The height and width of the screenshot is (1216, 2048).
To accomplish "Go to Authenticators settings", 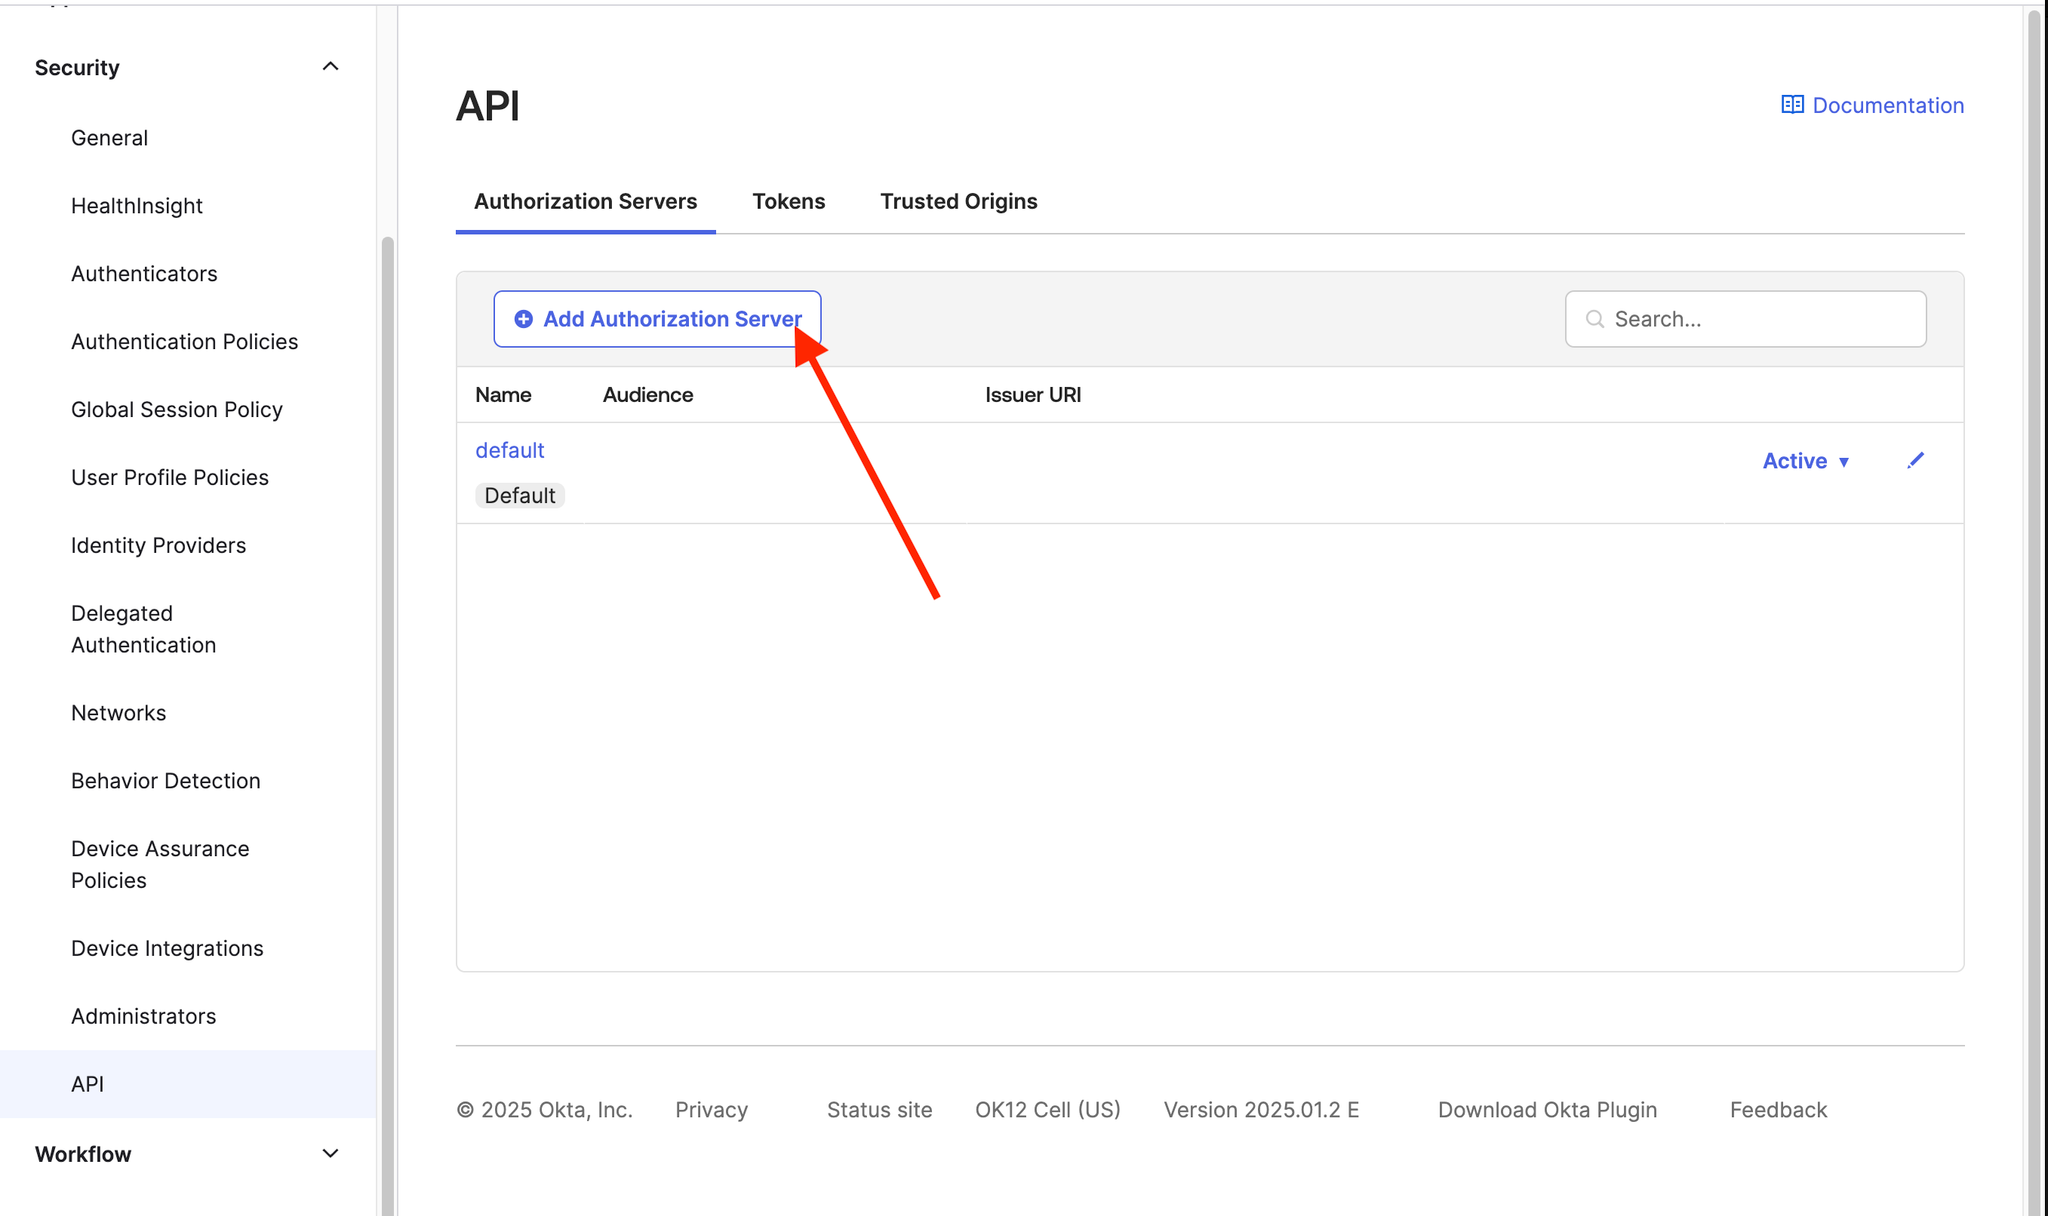I will [x=144, y=274].
